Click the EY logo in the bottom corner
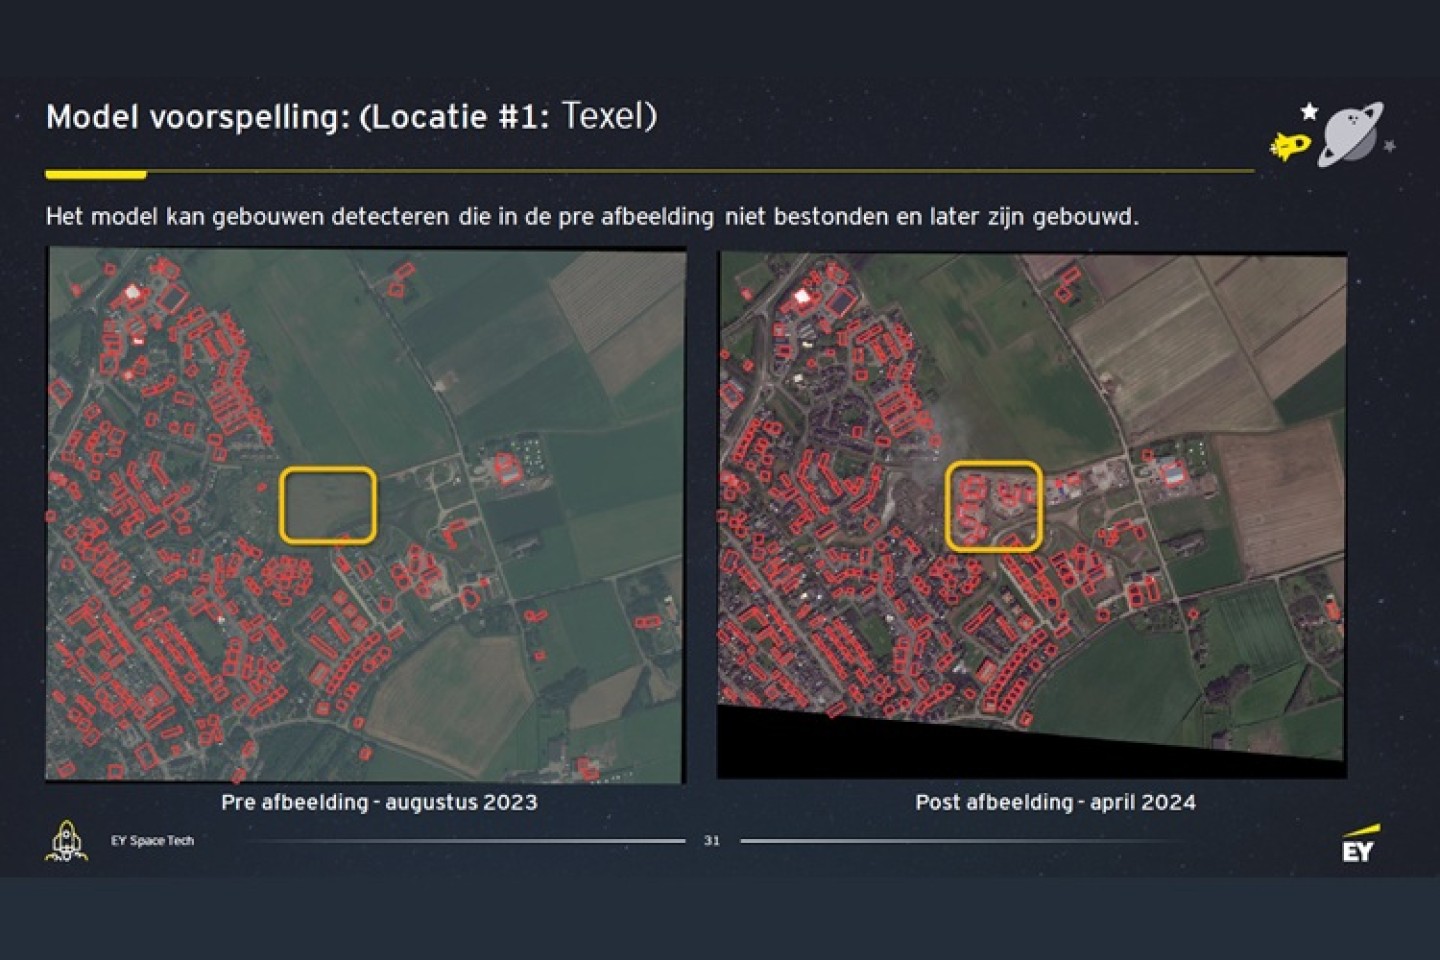 click(1360, 844)
